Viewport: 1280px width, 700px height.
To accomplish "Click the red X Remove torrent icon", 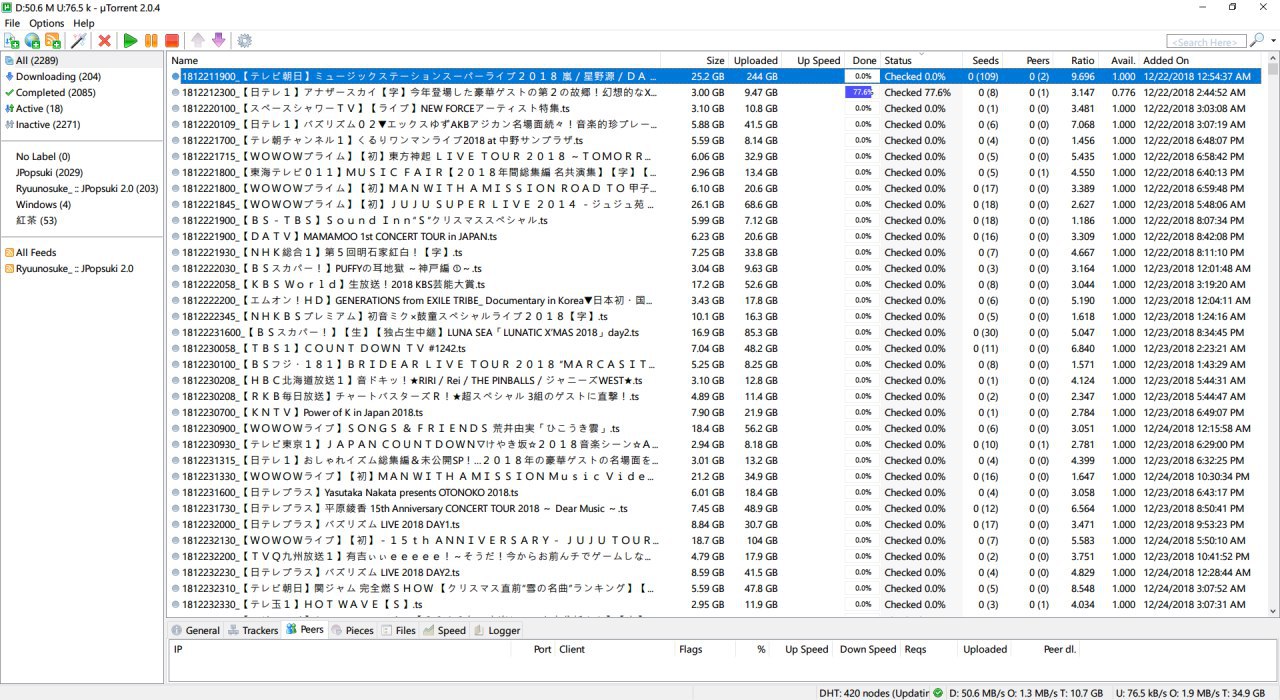I will click(104, 41).
